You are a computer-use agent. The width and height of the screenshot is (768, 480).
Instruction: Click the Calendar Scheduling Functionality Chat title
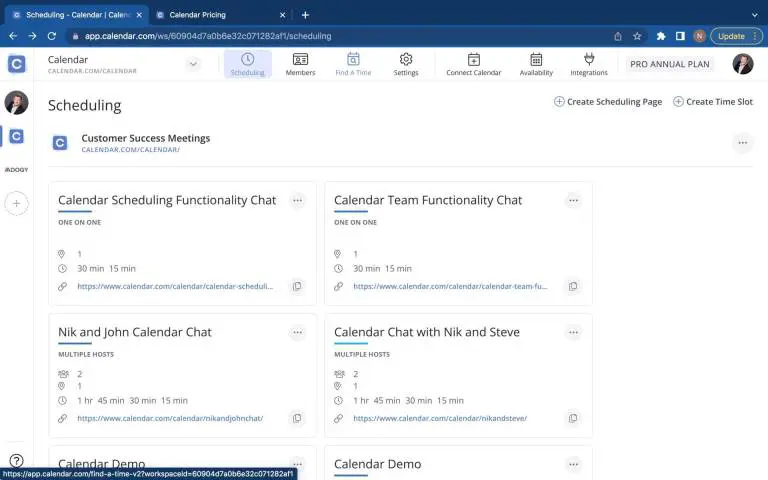pyautogui.click(x=167, y=200)
